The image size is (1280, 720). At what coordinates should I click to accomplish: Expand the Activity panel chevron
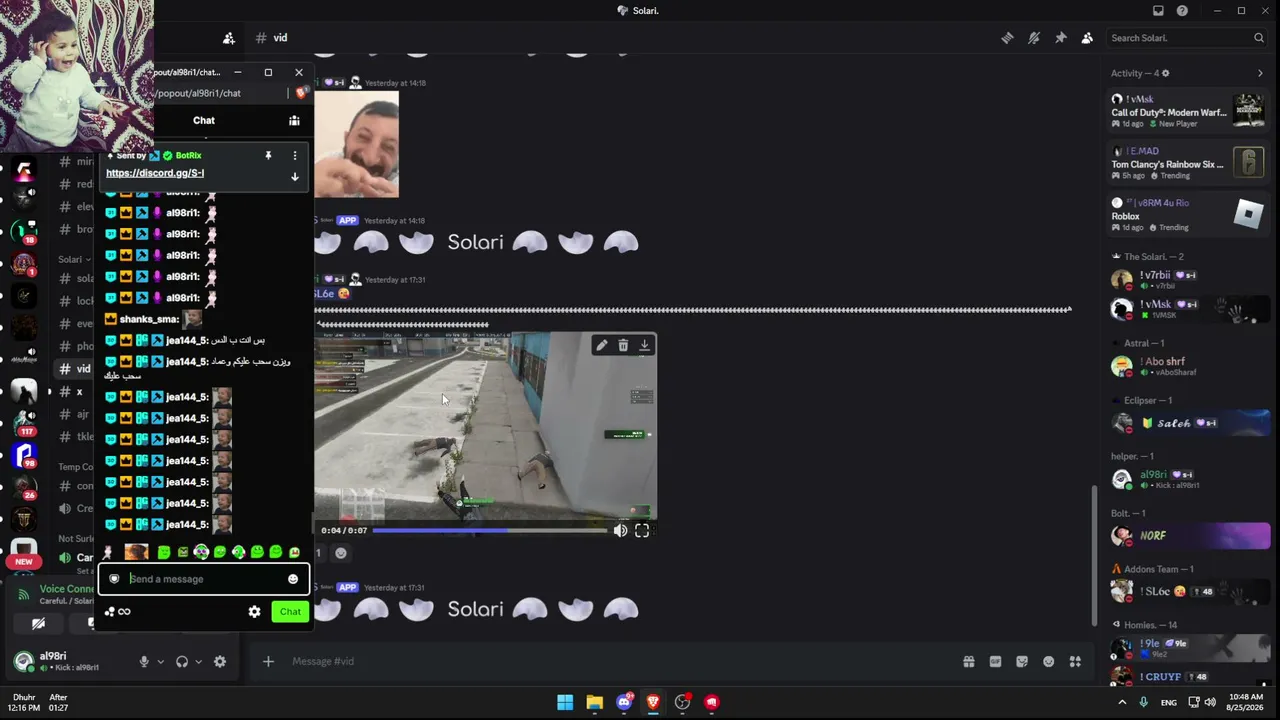coord(1260,73)
